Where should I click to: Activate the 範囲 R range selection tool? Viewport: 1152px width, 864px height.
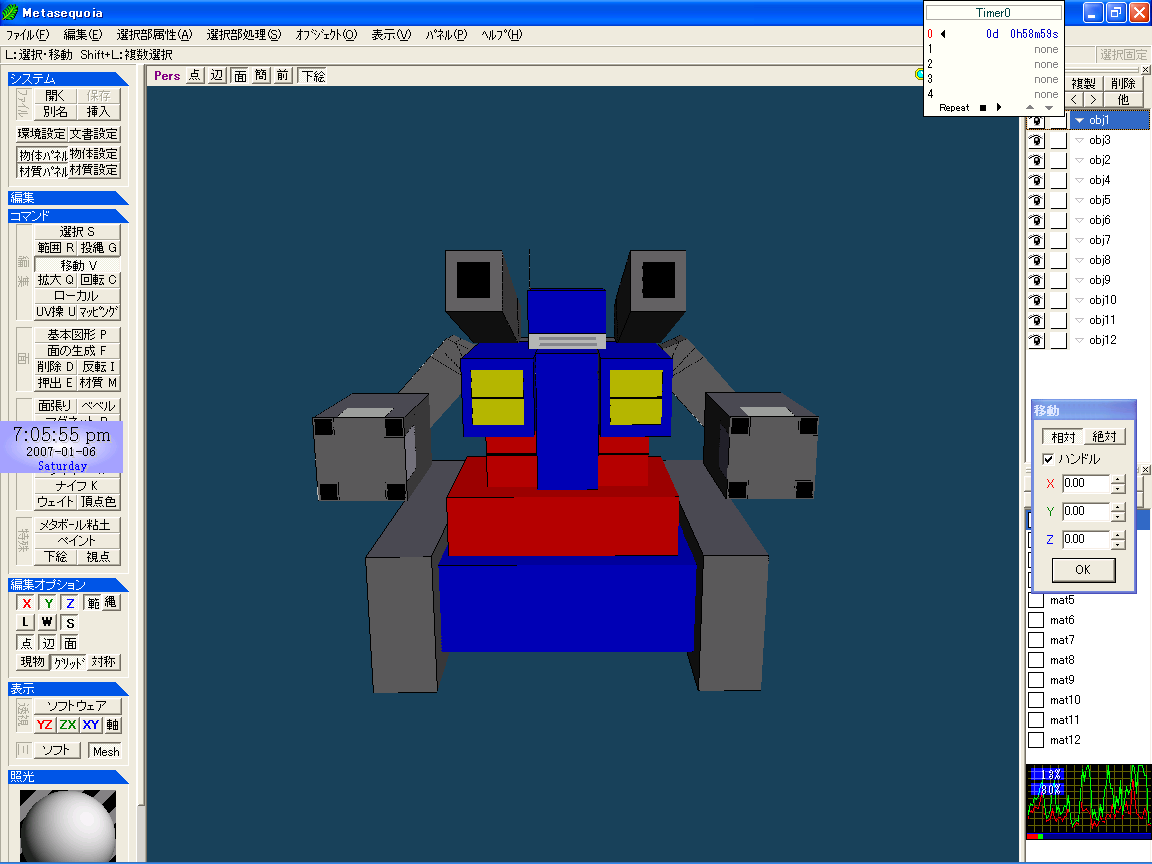pyautogui.click(x=56, y=248)
